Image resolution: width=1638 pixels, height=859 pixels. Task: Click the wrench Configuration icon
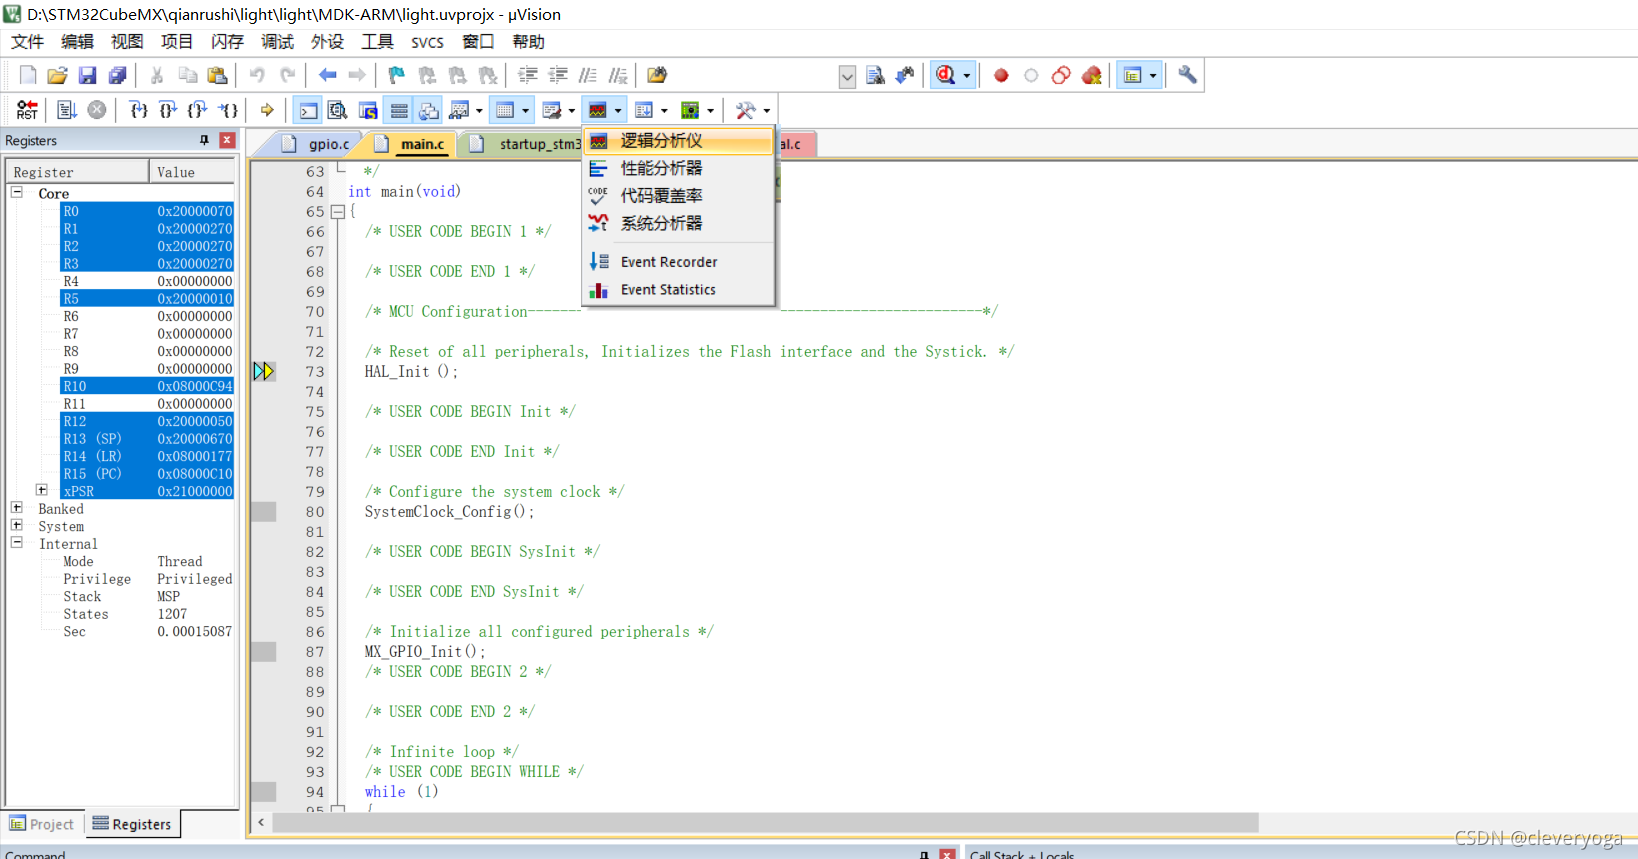point(1187,75)
